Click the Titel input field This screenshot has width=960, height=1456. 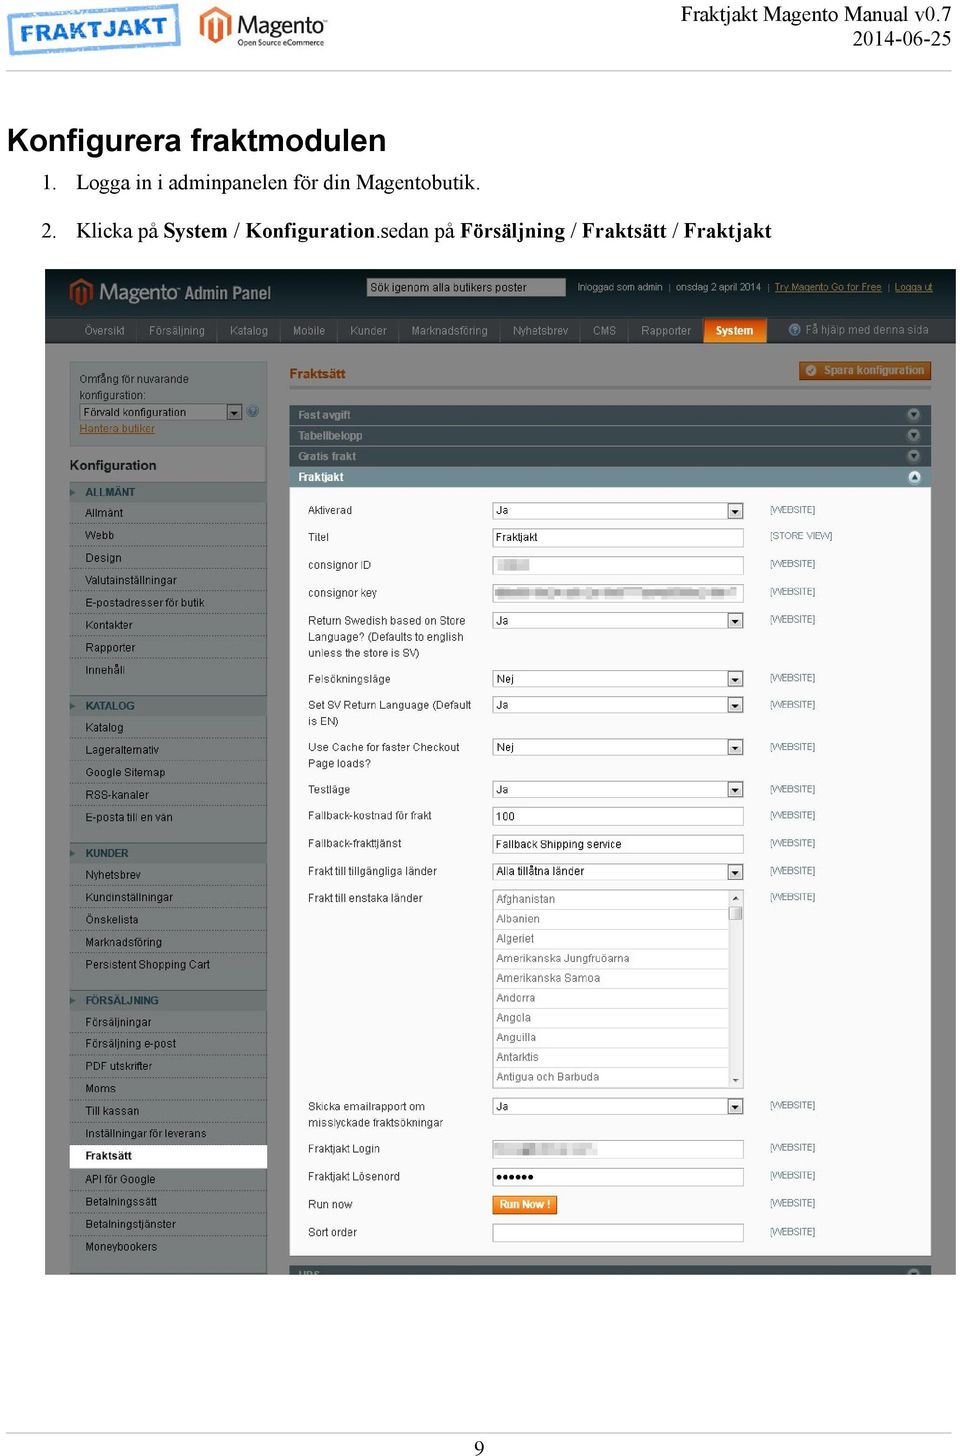click(x=618, y=538)
